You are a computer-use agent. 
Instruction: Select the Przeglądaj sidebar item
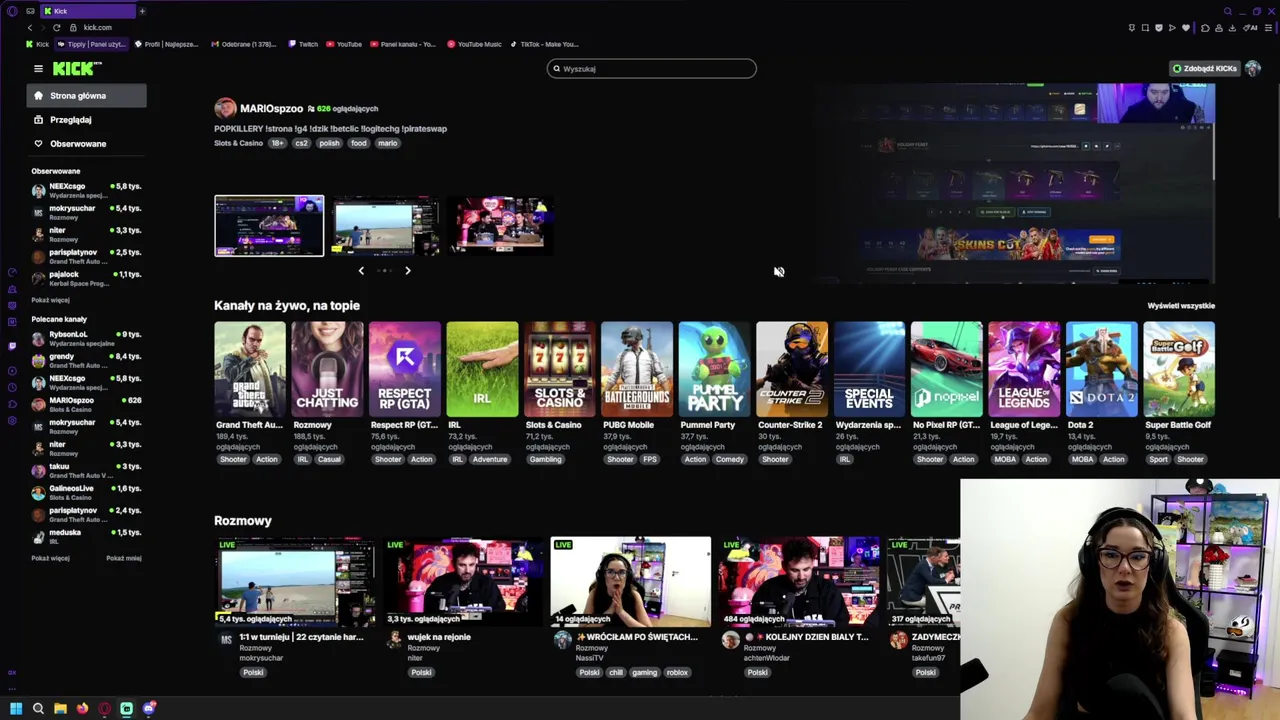86,120
